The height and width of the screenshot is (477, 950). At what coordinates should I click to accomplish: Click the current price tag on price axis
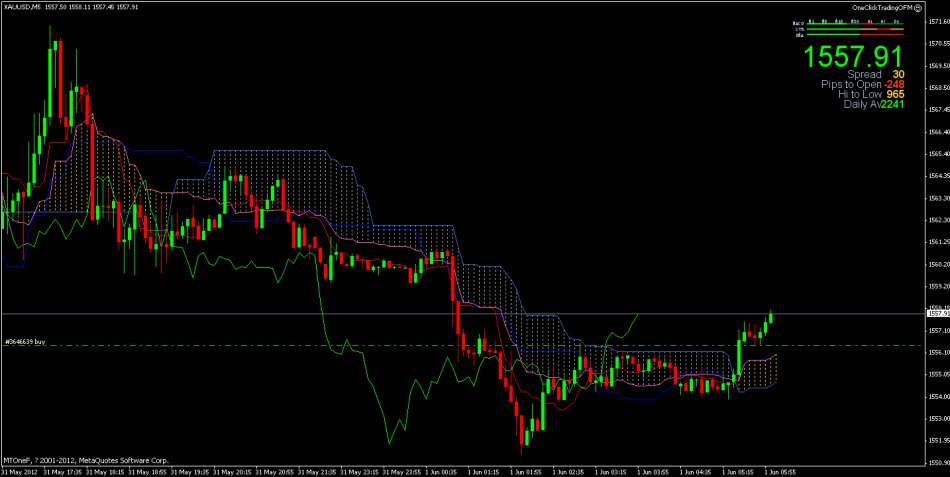[936, 313]
